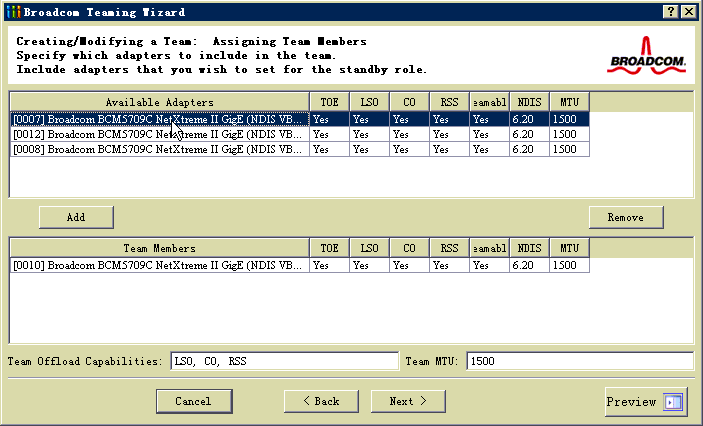The height and width of the screenshot is (426, 703).
Task: Click the Team MTU field showing 1500
Action: click(x=580, y=361)
